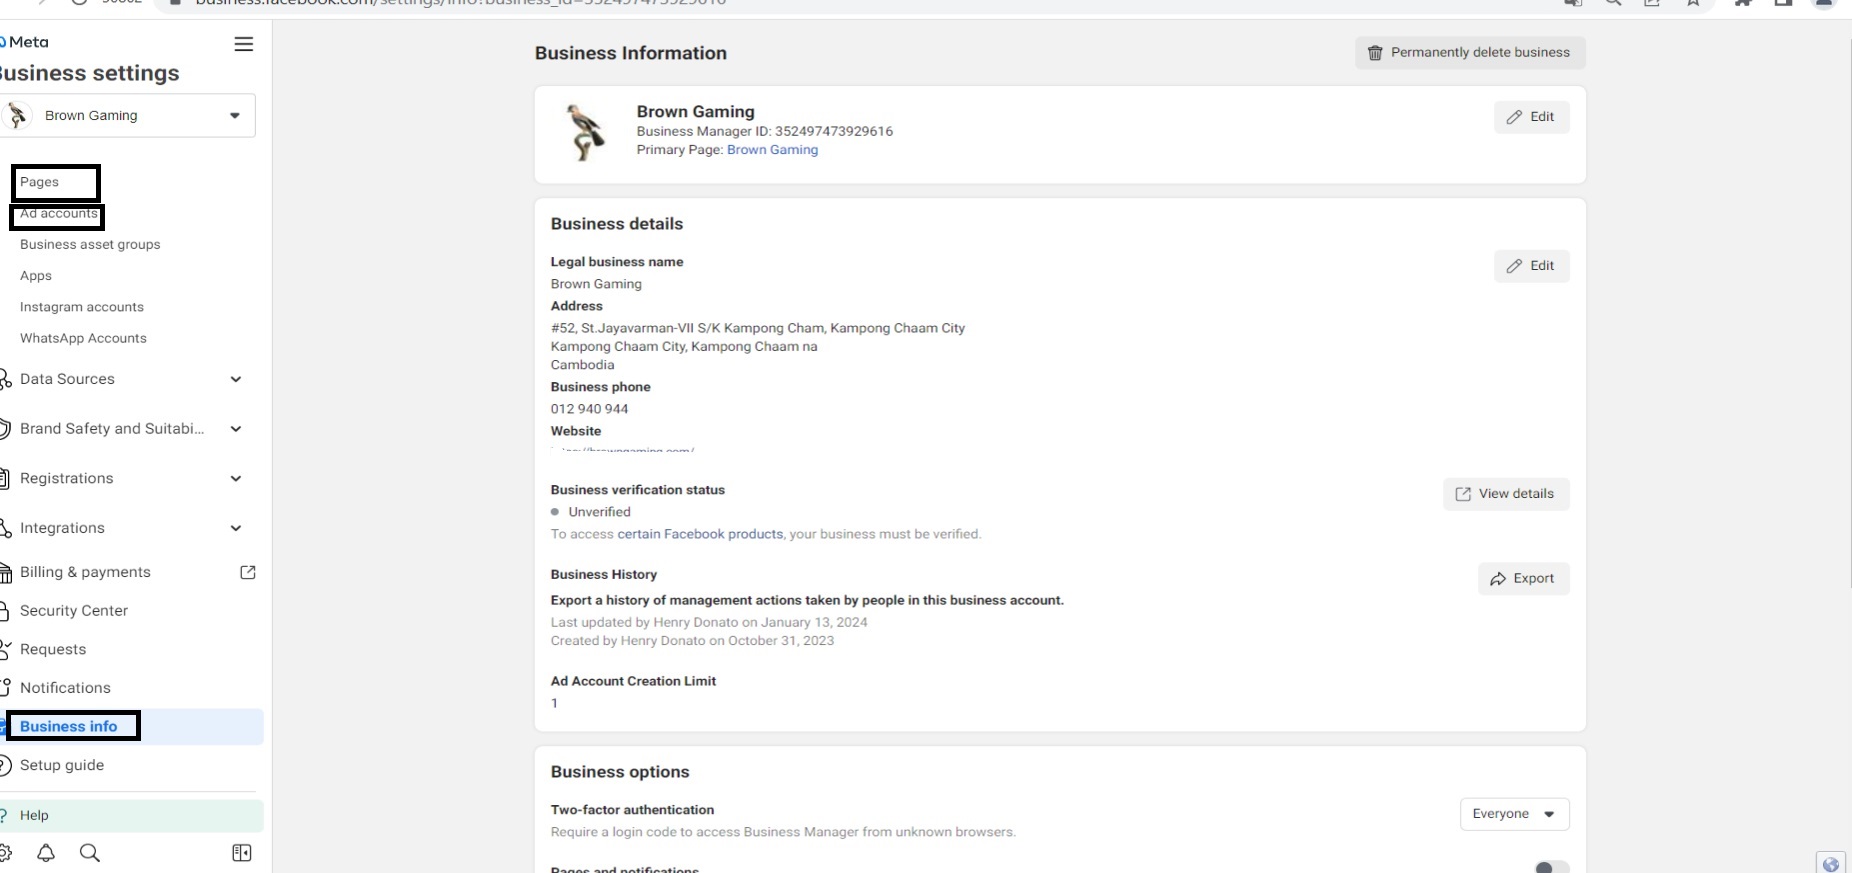Viewport: 1852px width, 873px height.
Task: Export the business history
Action: [1523, 579]
